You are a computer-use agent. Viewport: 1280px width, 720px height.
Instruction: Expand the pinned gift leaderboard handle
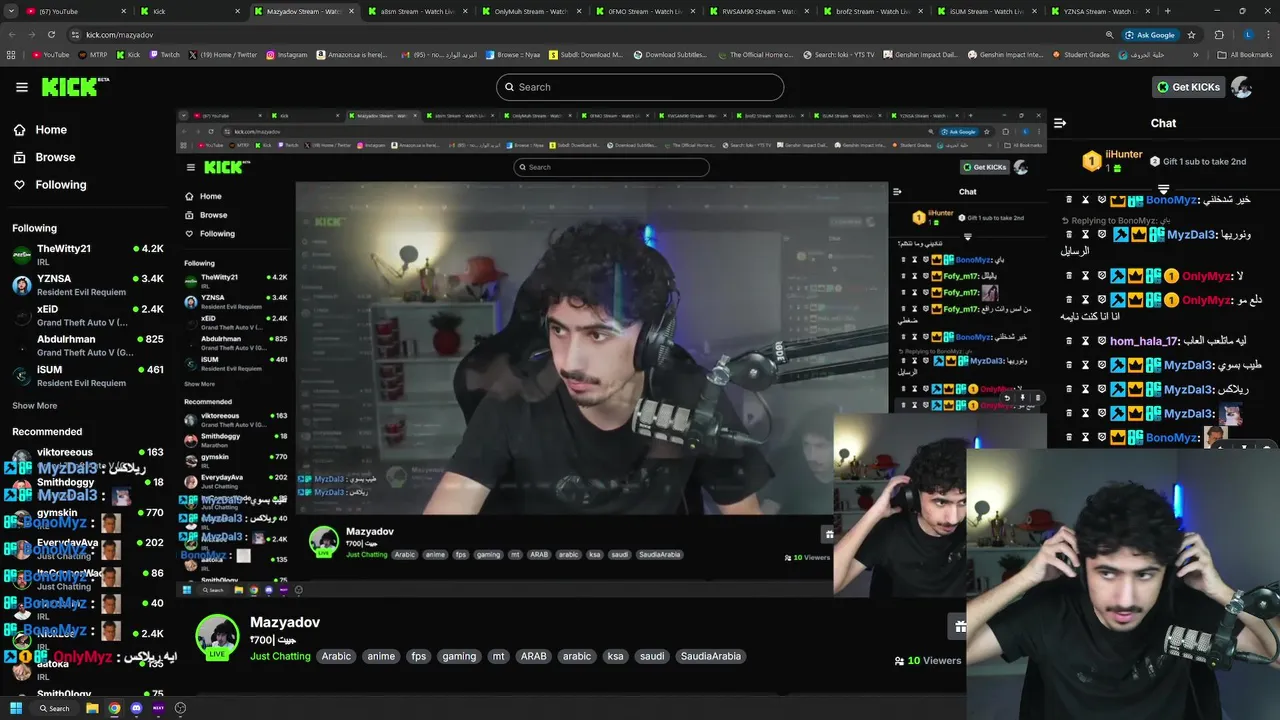point(1163,188)
